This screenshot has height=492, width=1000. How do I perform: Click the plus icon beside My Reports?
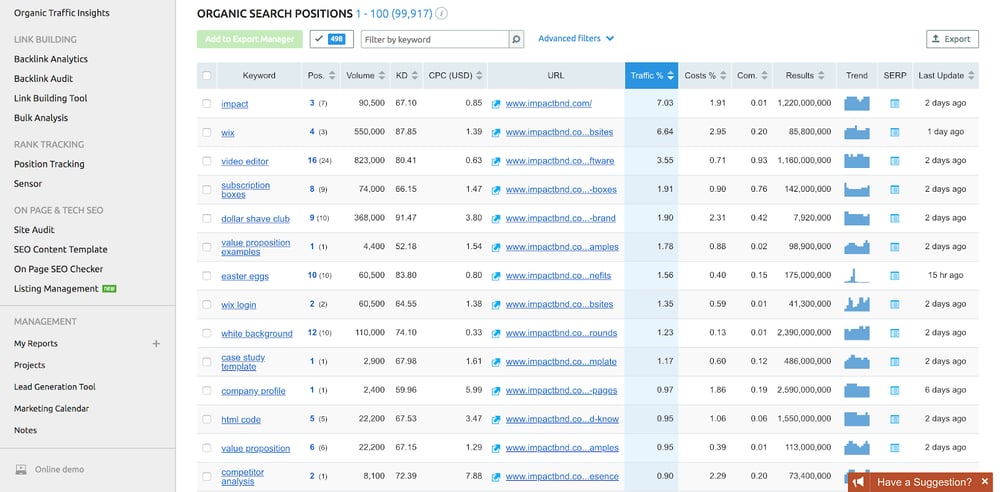[x=156, y=343]
